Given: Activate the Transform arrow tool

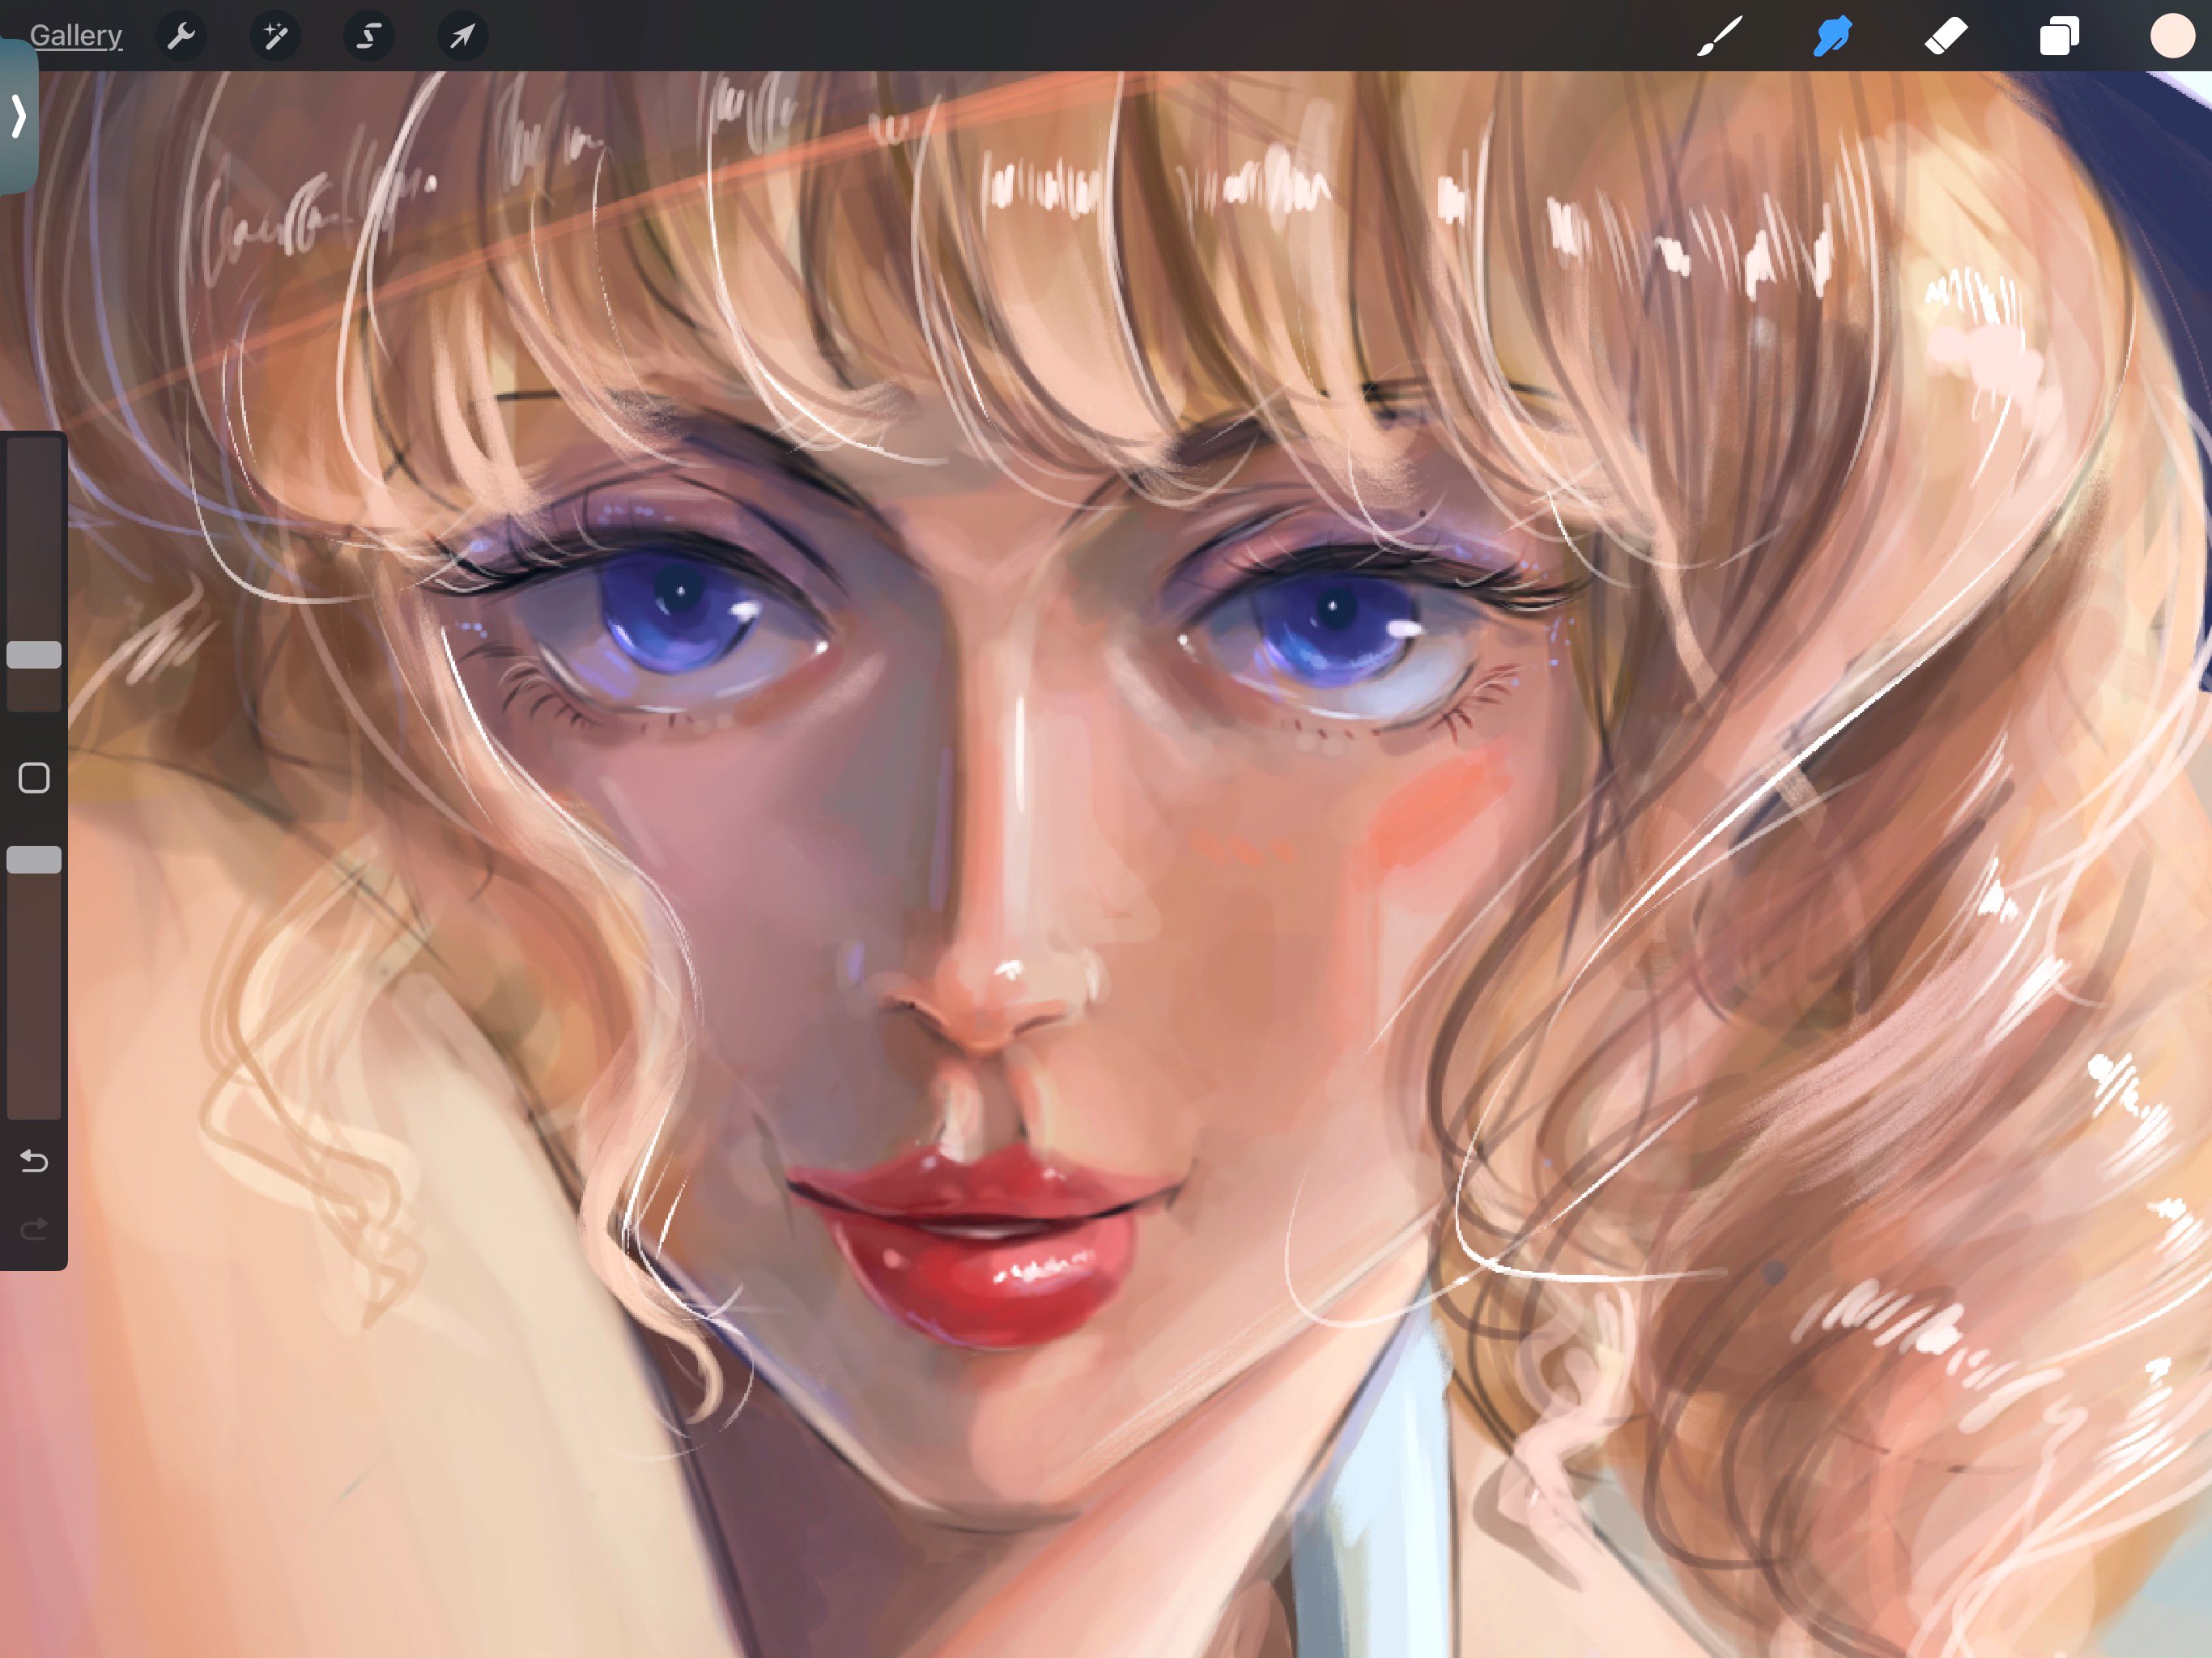Looking at the screenshot, I should tap(462, 37).
